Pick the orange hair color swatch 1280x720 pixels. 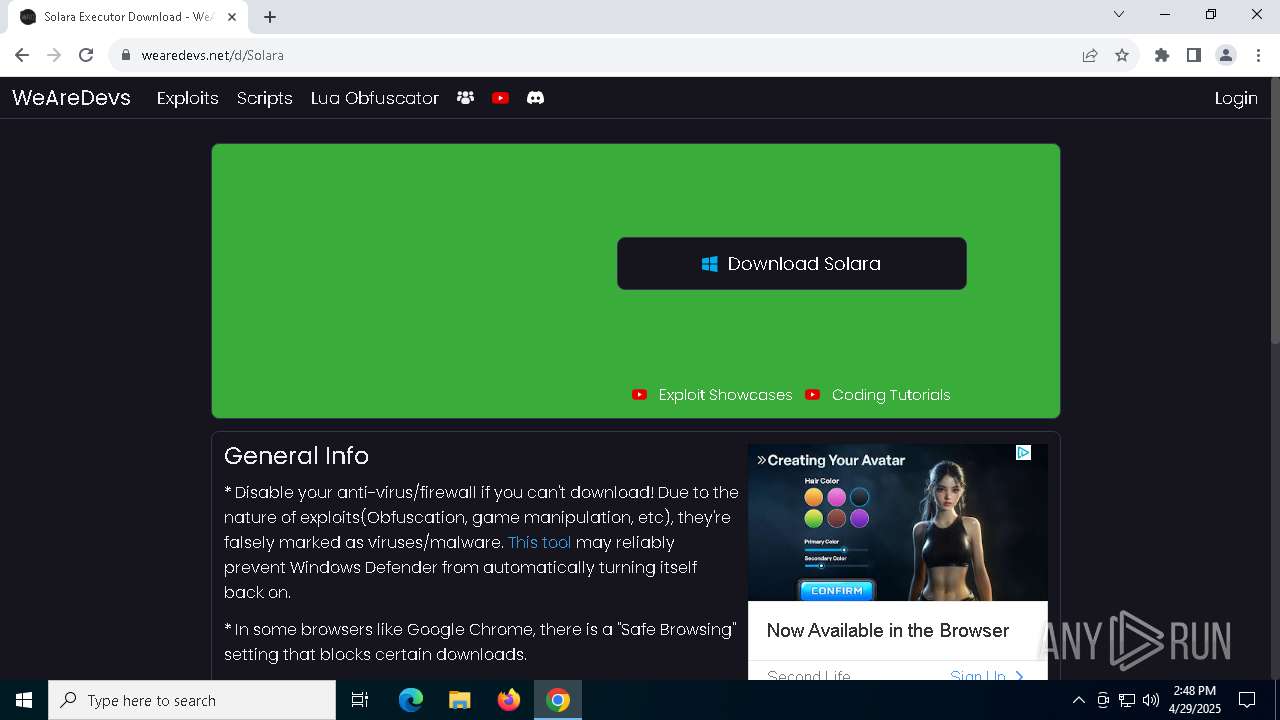[x=814, y=497]
